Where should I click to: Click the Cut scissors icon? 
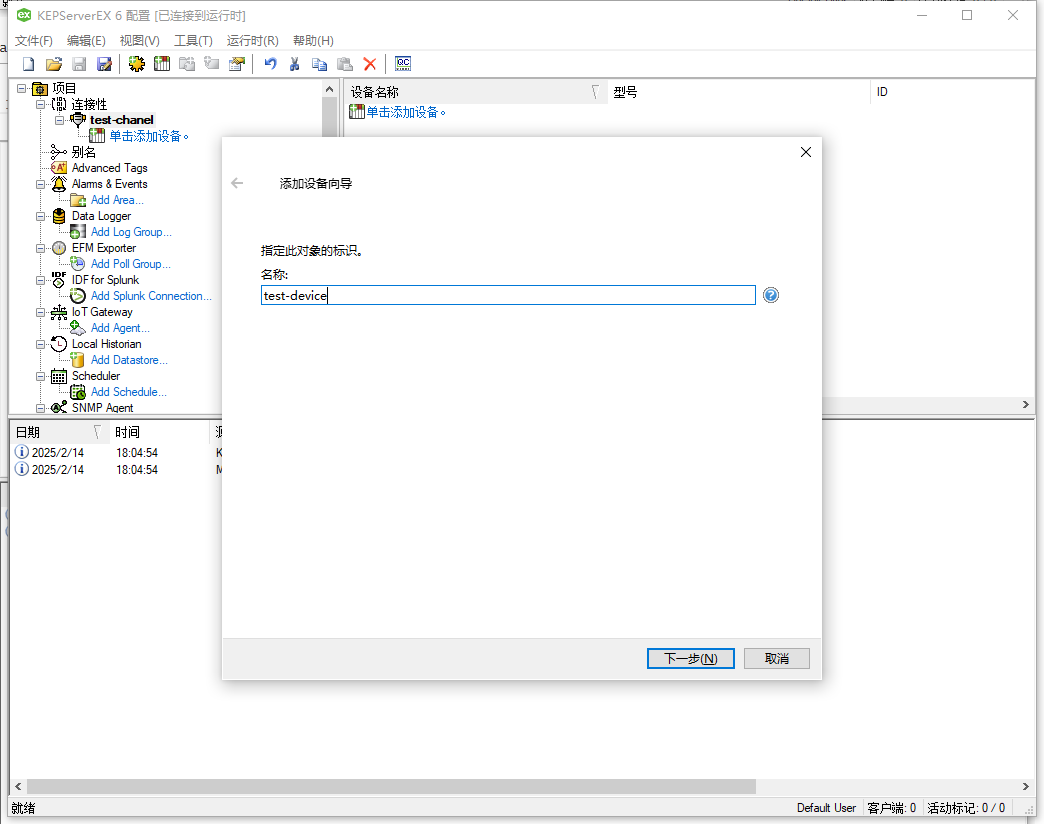294,64
